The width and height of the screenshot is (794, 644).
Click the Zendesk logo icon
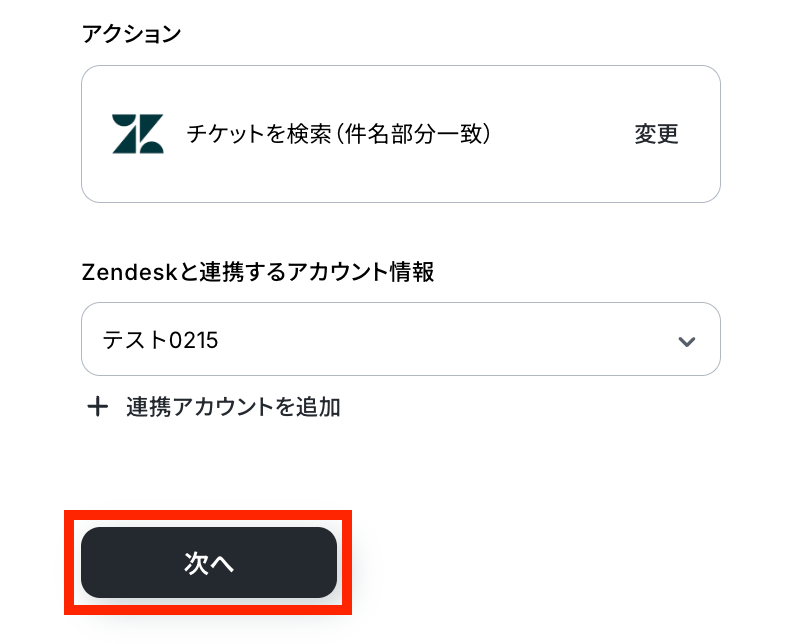pyautogui.click(x=137, y=134)
